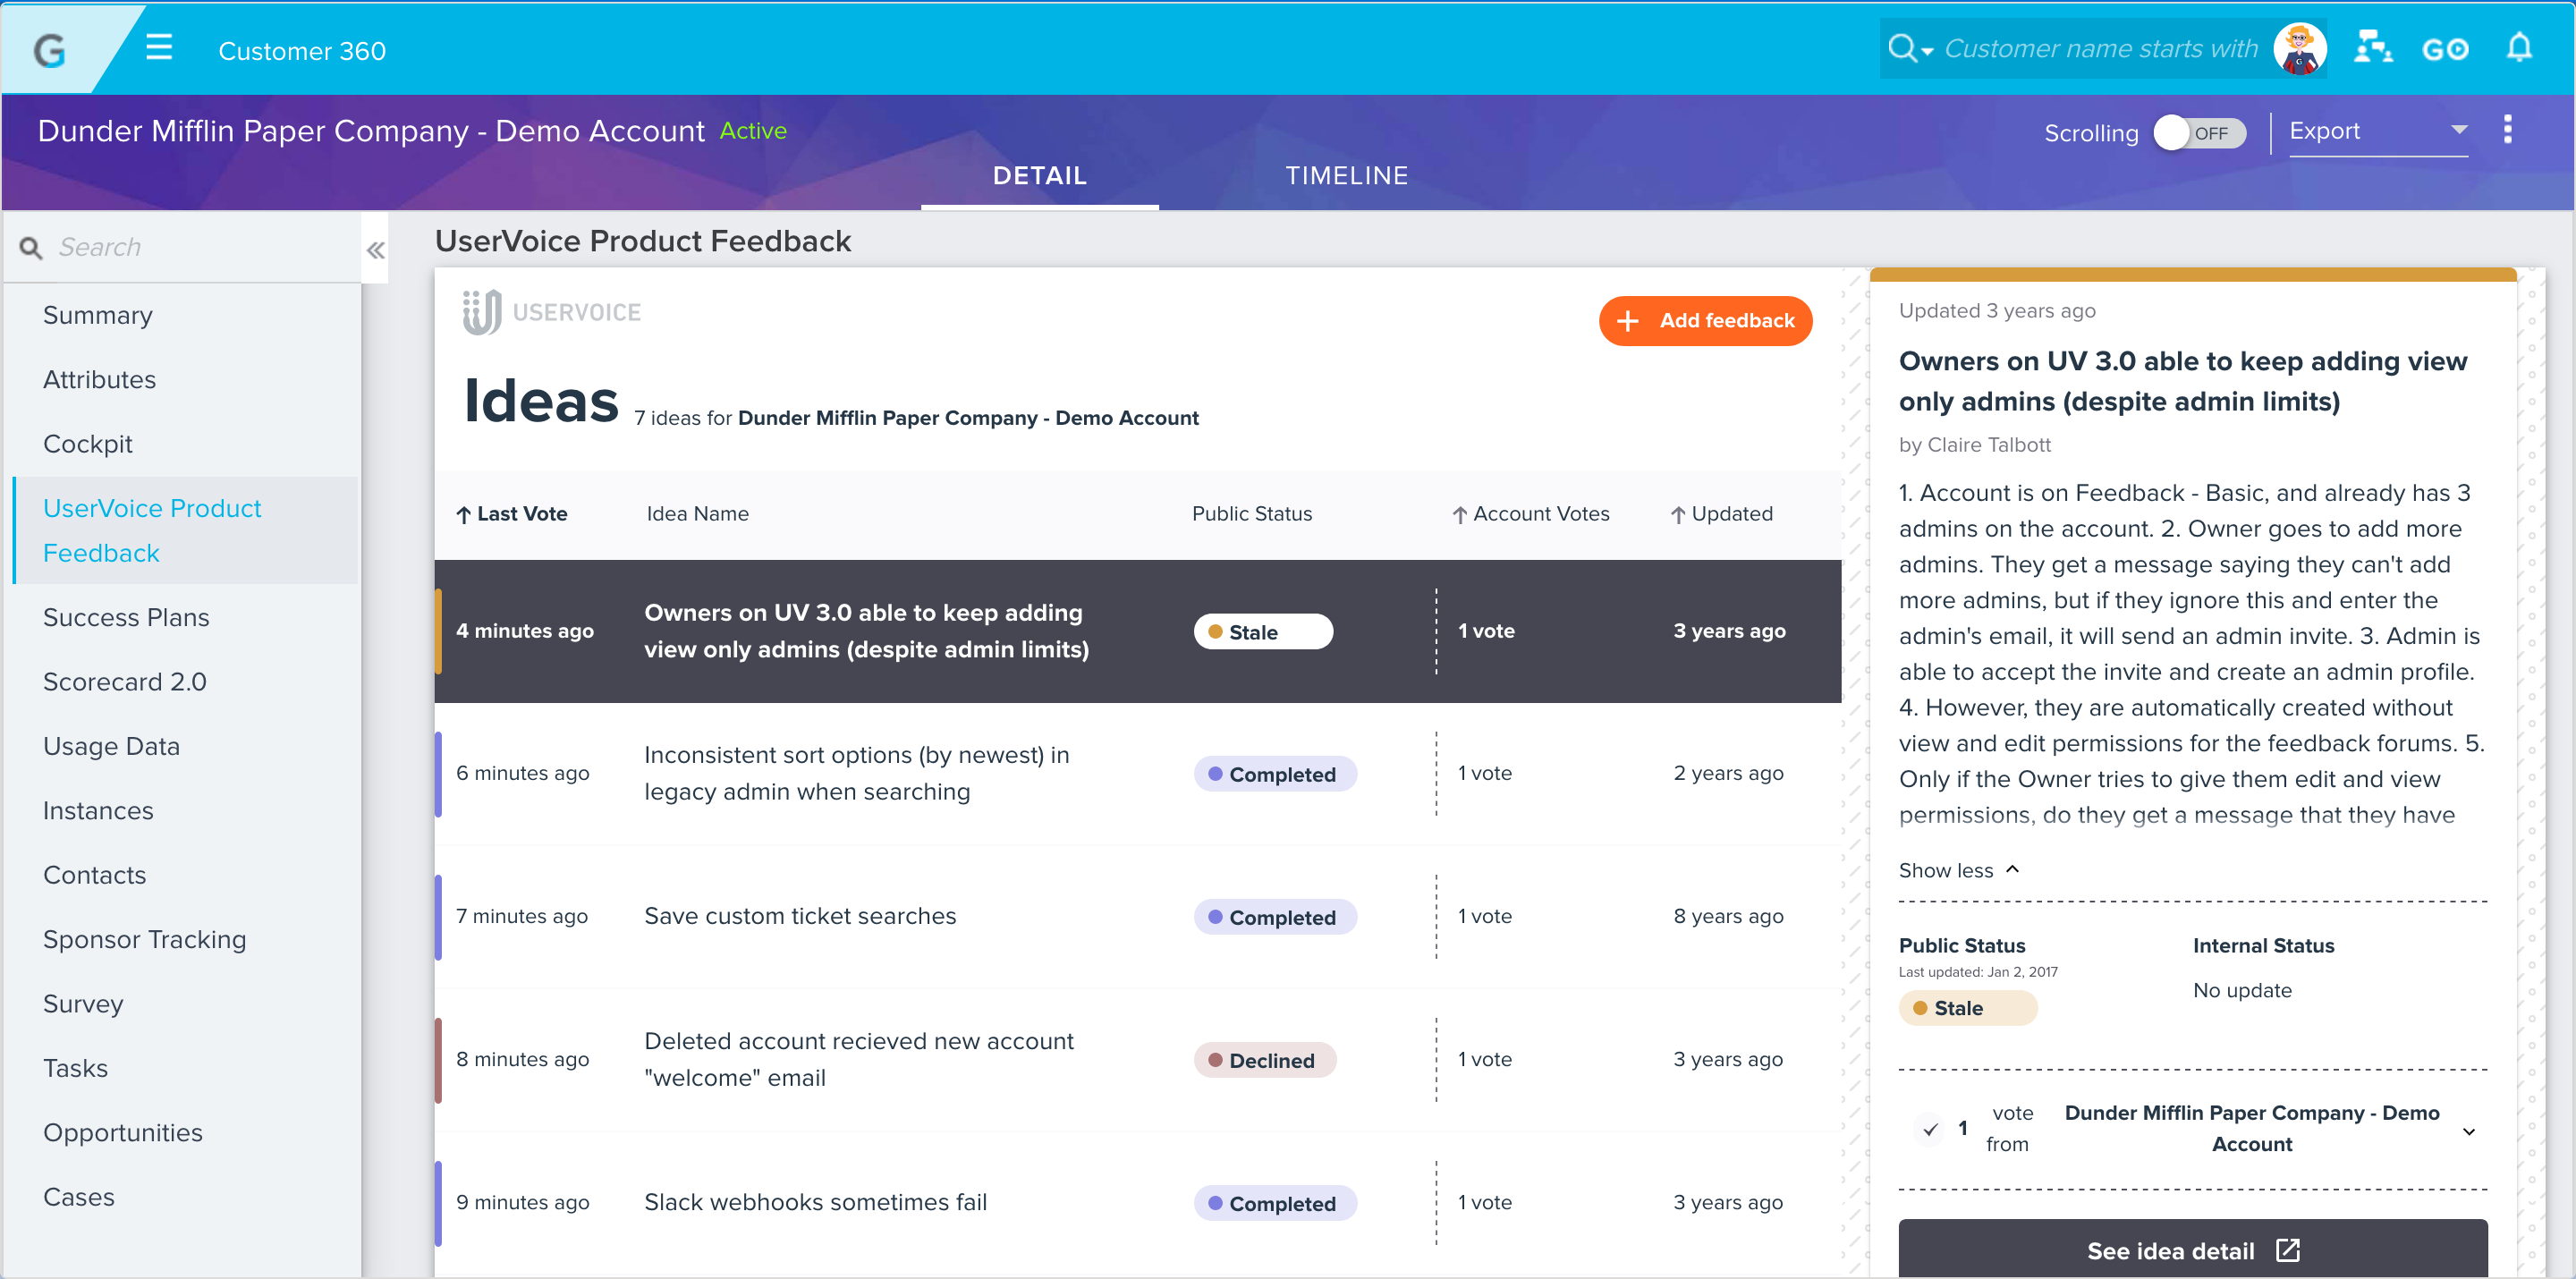Select the Slack webhooks sometimes fail idea
The image size is (2576, 1279).
(x=1137, y=1202)
